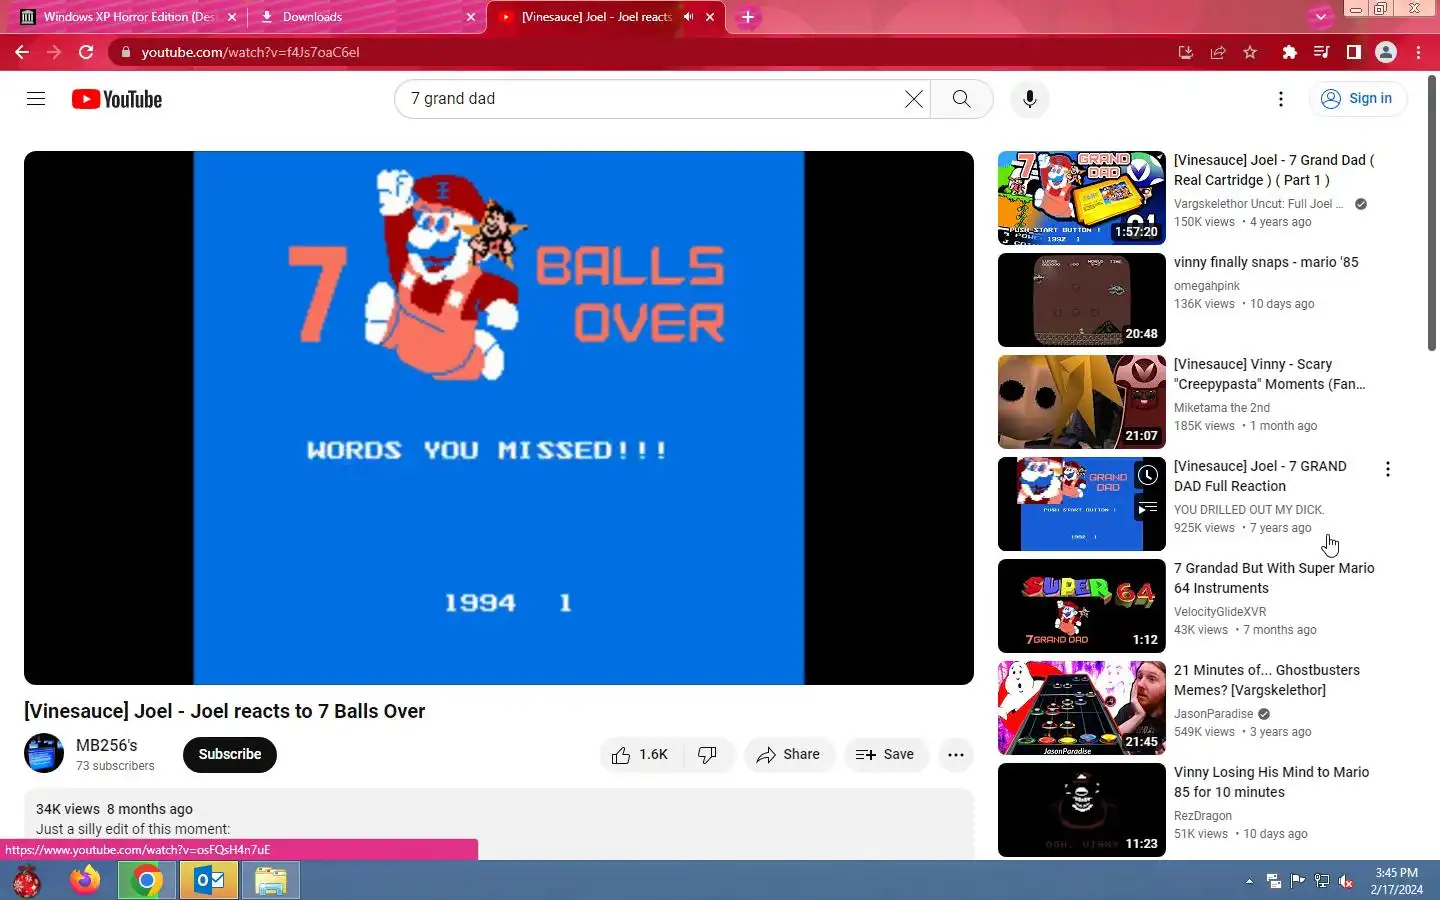Save the video to a playlist
1440x900 pixels.
pyautogui.click(x=886, y=755)
